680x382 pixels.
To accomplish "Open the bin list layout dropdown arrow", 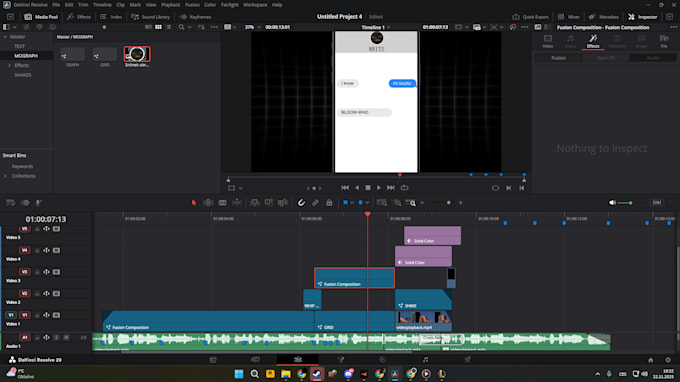I will pos(14,27).
